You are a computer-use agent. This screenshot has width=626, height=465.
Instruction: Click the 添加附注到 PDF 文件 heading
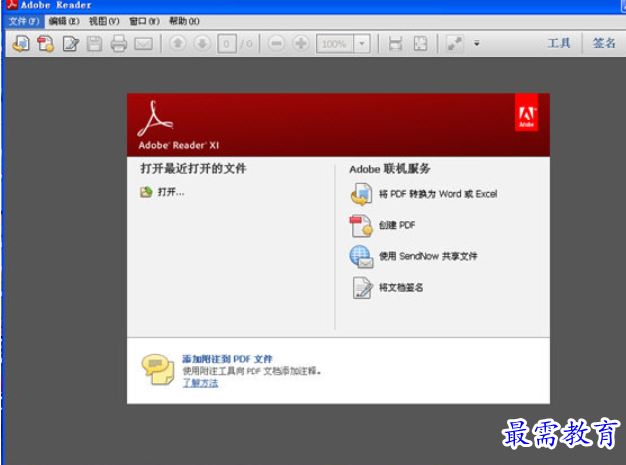[227, 359]
